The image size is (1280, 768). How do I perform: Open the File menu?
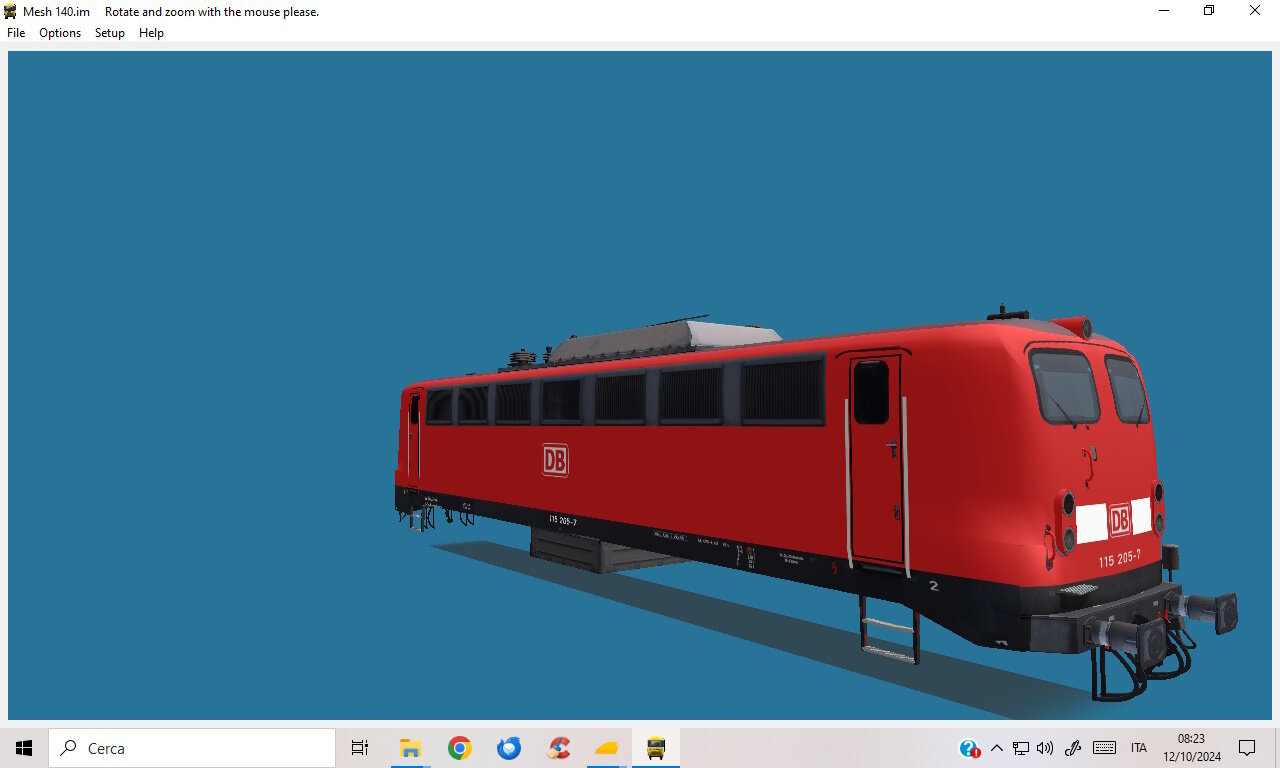click(16, 33)
